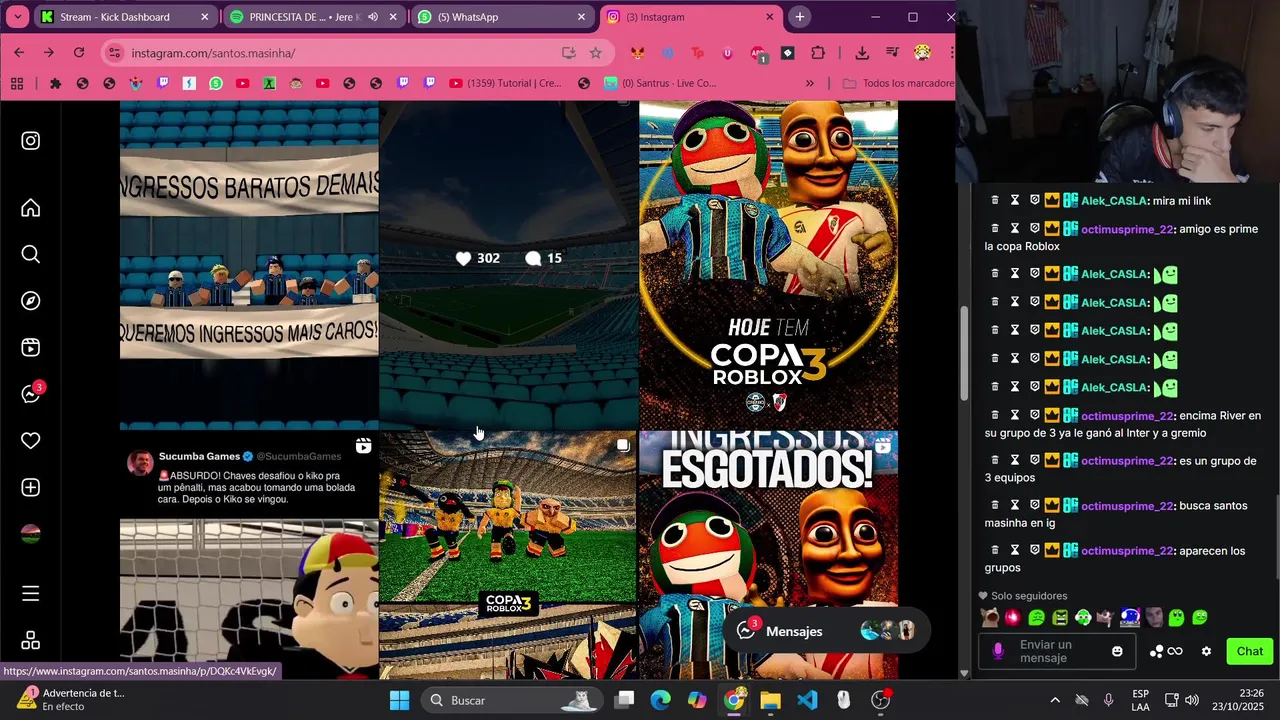Open new browser tab

tap(799, 17)
